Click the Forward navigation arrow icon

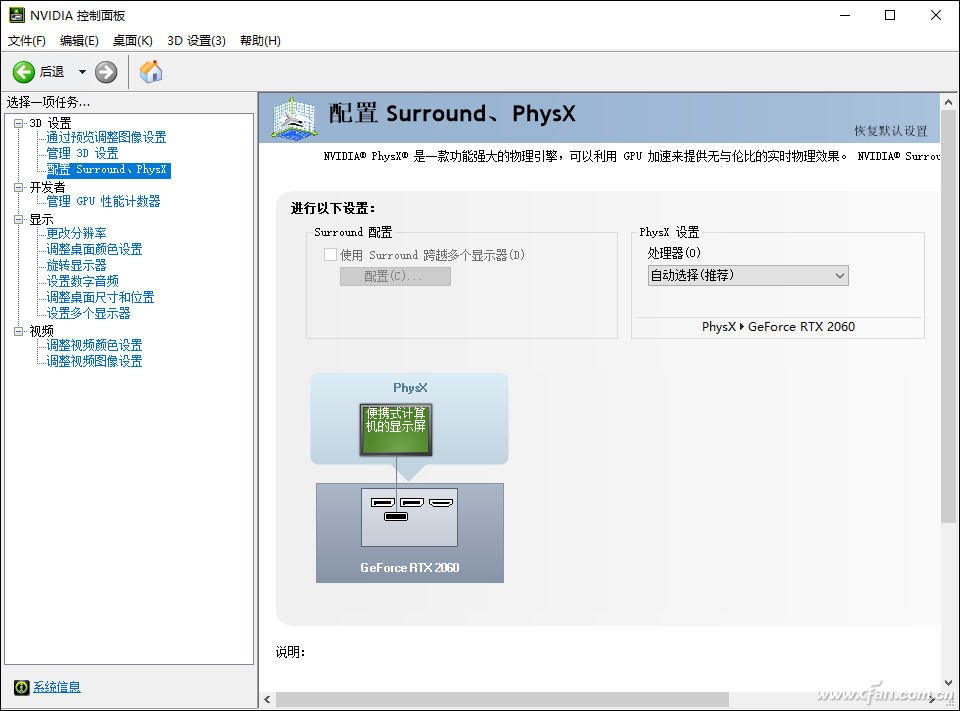tap(105, 71)
